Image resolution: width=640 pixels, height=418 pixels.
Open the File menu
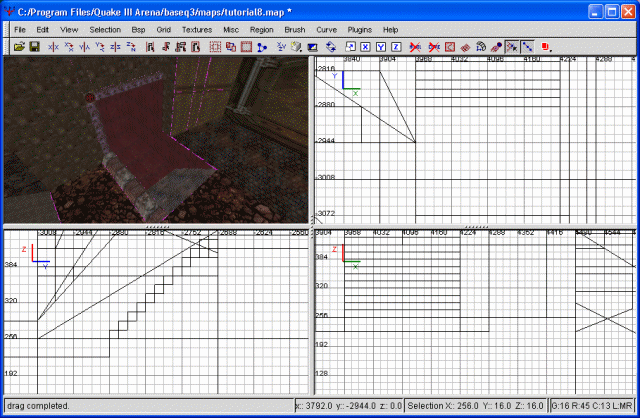click(x=20, y=30)
